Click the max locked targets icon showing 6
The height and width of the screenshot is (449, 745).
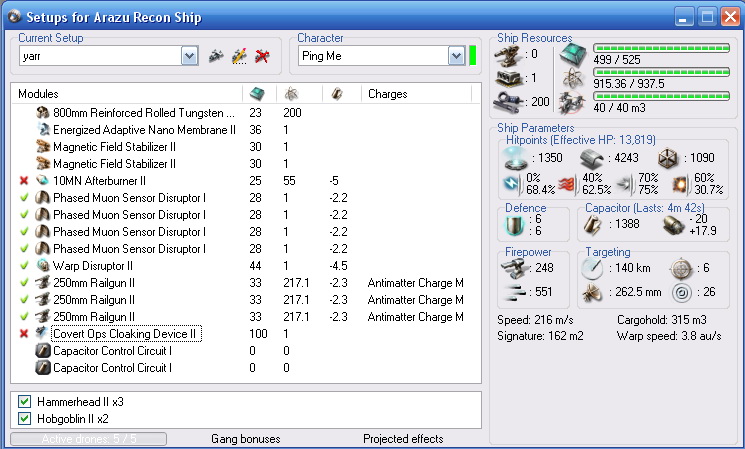coord(681,269)
